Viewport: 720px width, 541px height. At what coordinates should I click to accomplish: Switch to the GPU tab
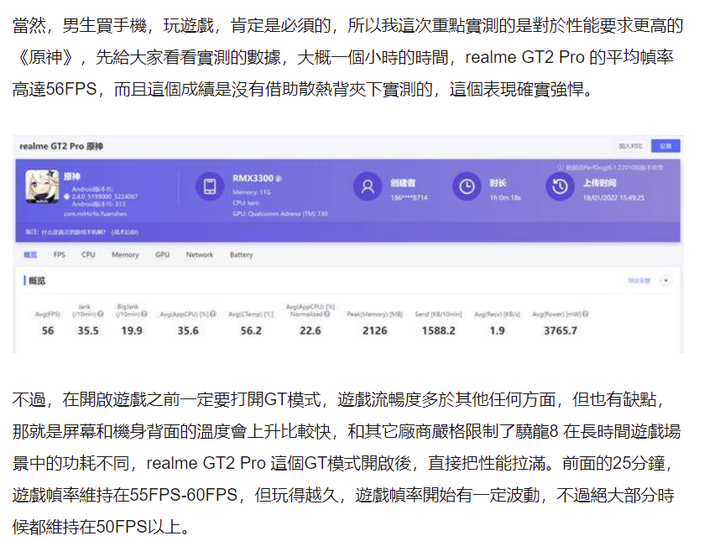click(162, 254)
